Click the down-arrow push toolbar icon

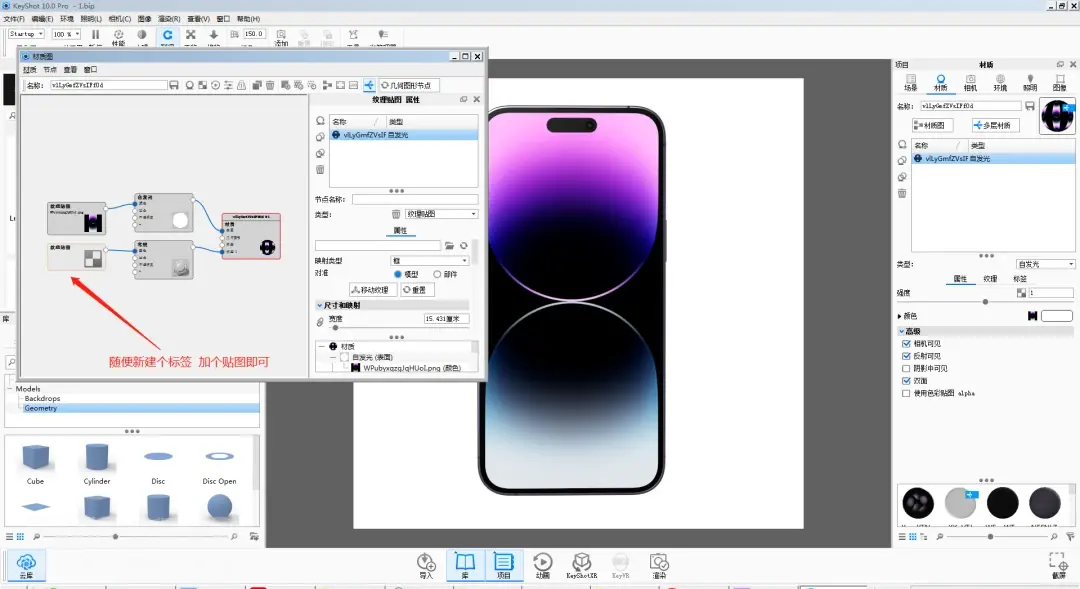[214, 34]
